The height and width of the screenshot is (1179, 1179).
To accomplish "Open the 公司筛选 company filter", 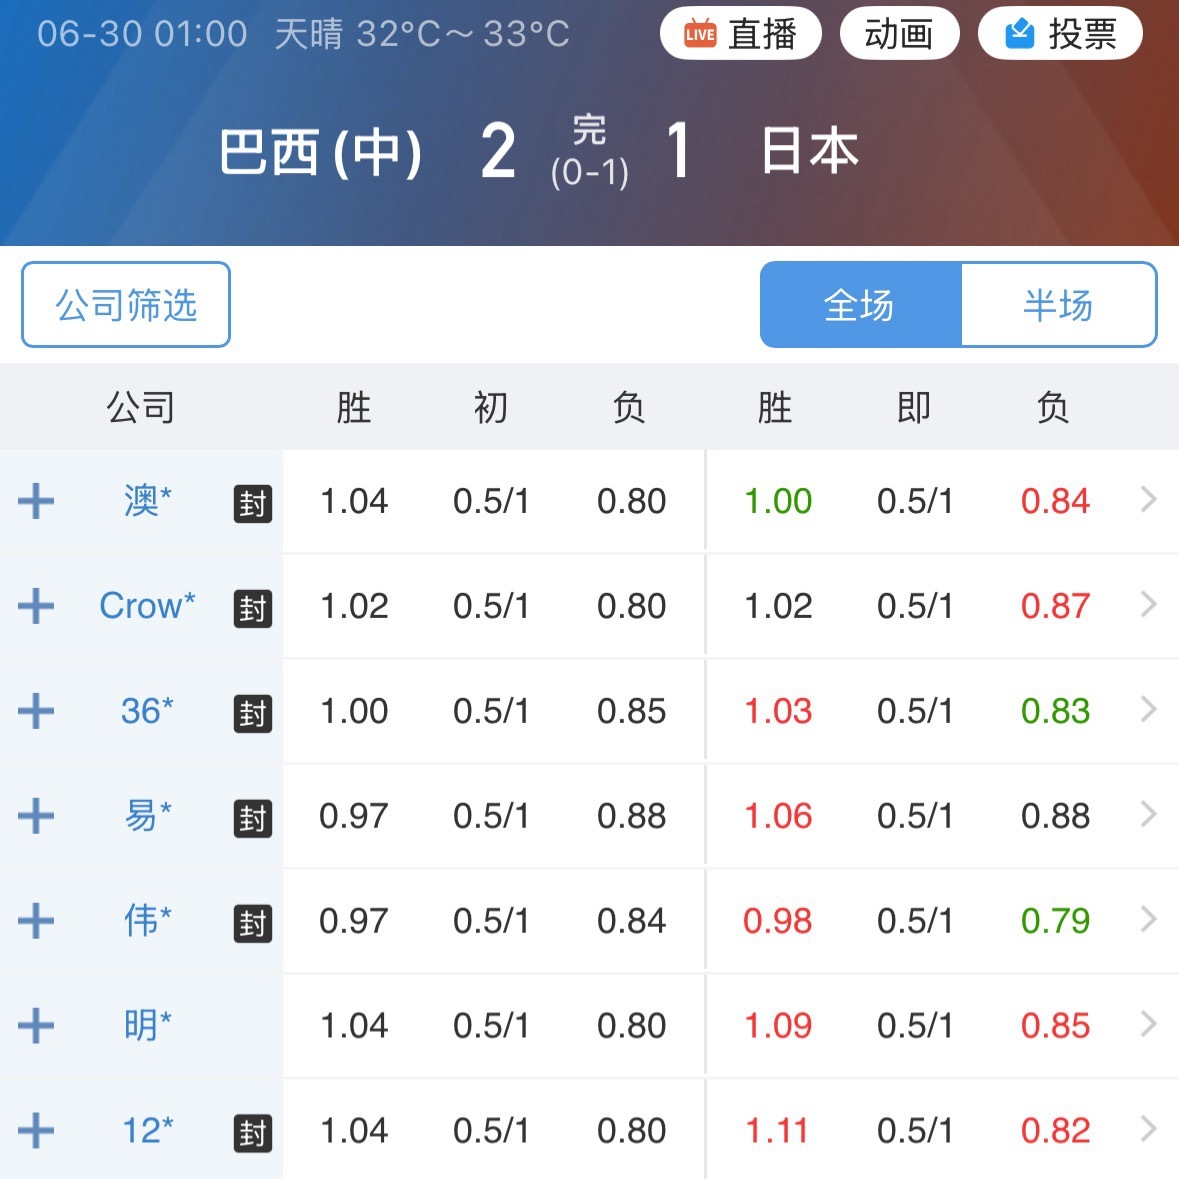I will pyautogui.click(x=126, y=305).
